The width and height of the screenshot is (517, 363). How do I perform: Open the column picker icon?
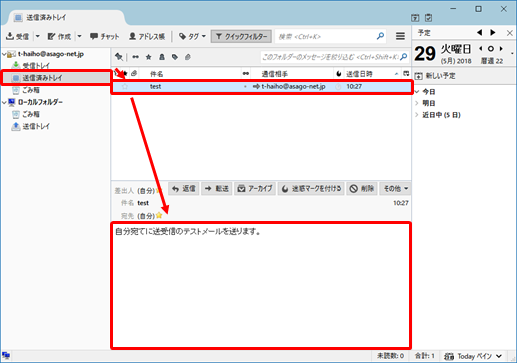click(x=406, y=73)
